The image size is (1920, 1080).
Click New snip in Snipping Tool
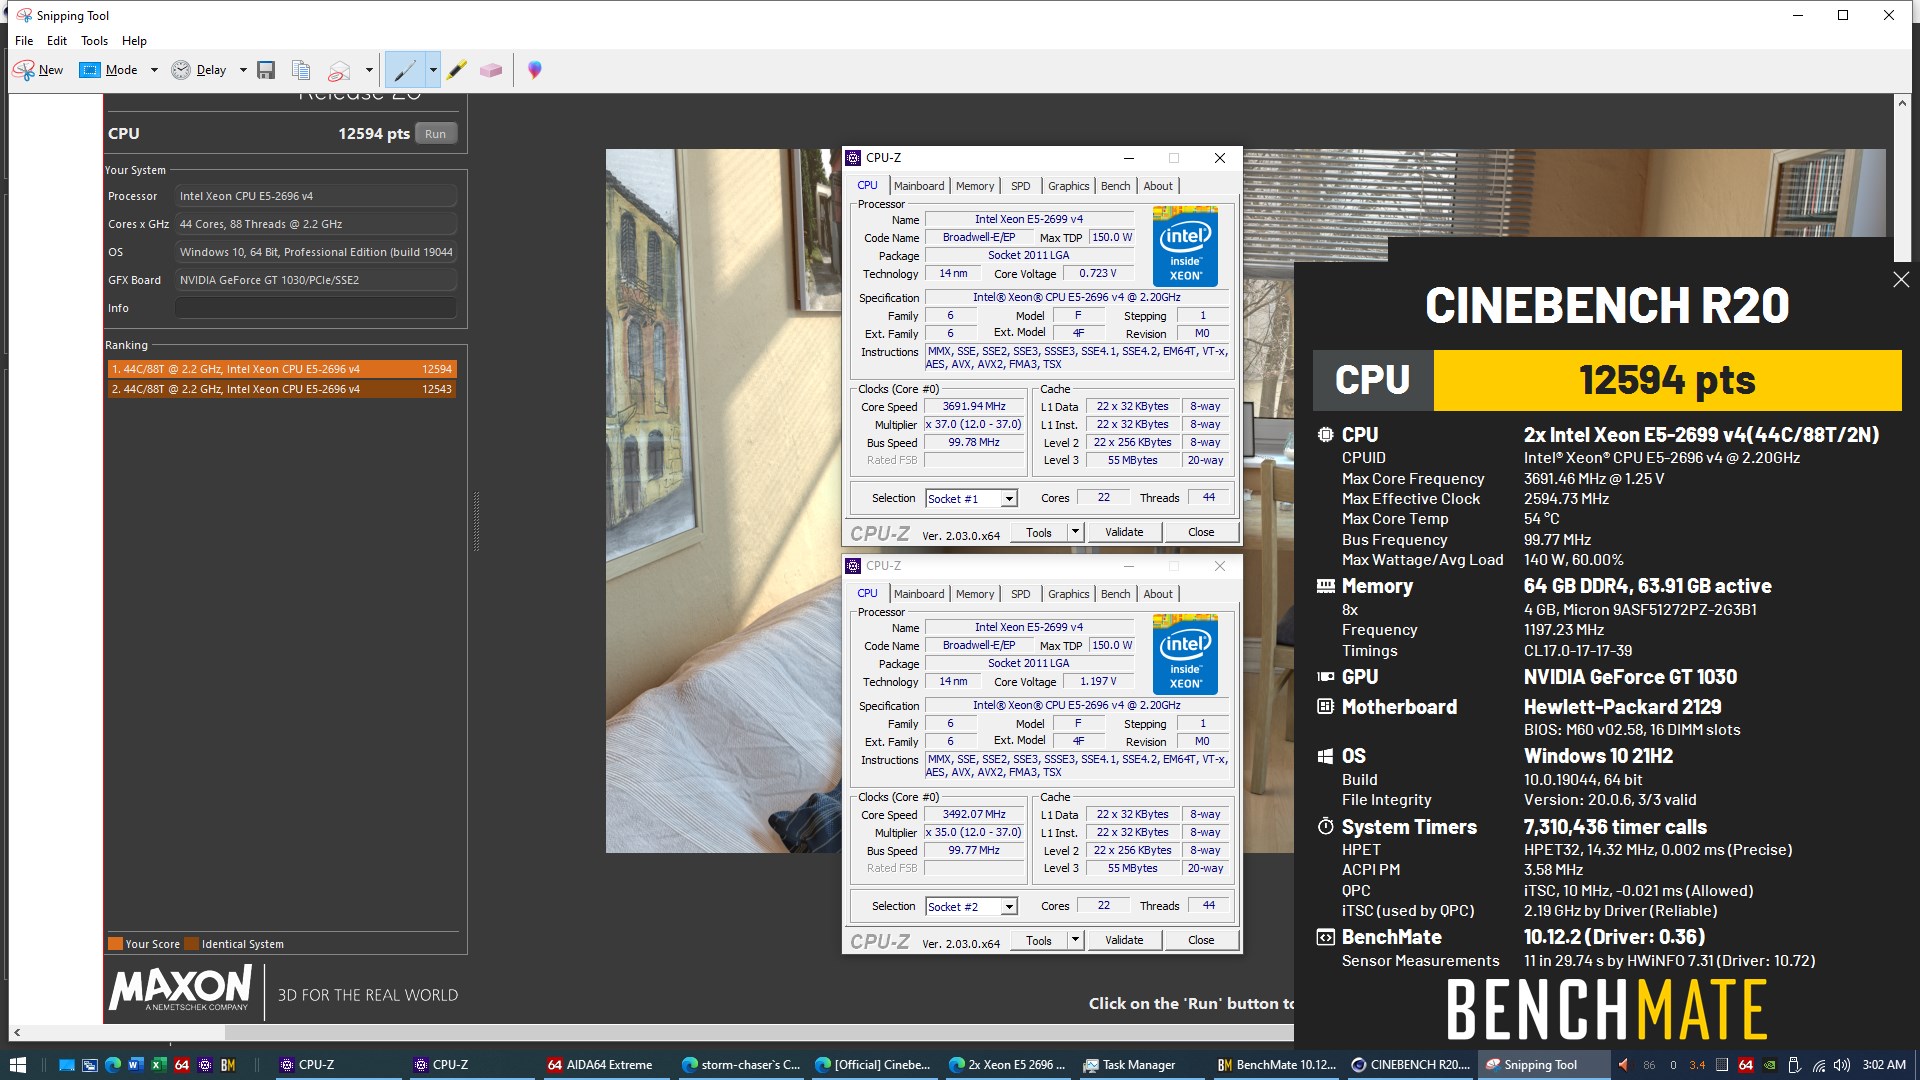click(x=38, y=70)
